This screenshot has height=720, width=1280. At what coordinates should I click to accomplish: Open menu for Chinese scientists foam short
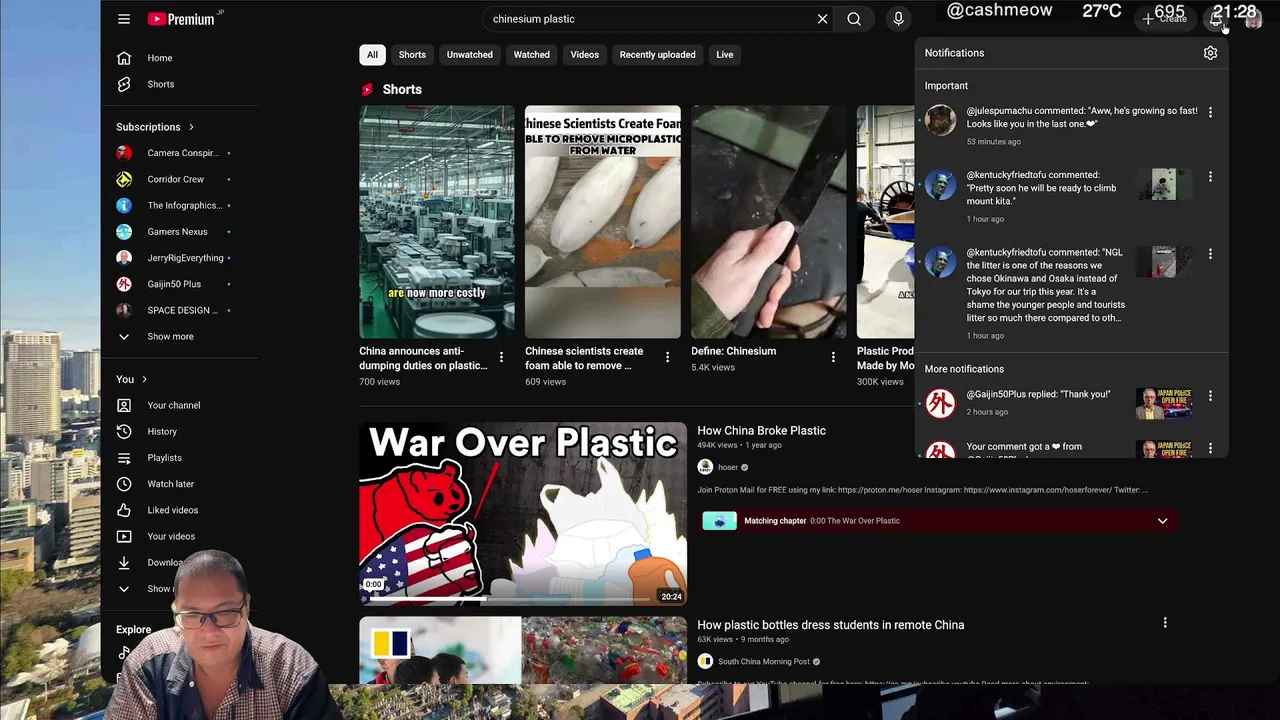pos(667,357)
